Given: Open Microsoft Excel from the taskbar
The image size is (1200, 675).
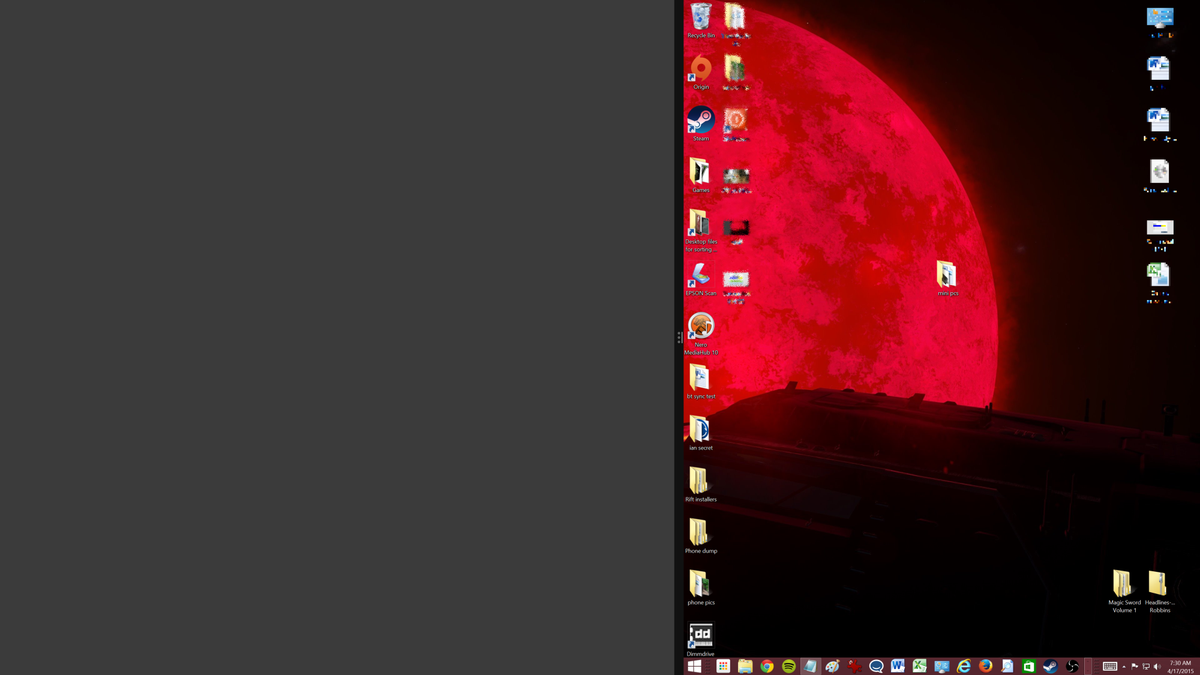Looking at the screenshot, I should (x=919, y=666).
